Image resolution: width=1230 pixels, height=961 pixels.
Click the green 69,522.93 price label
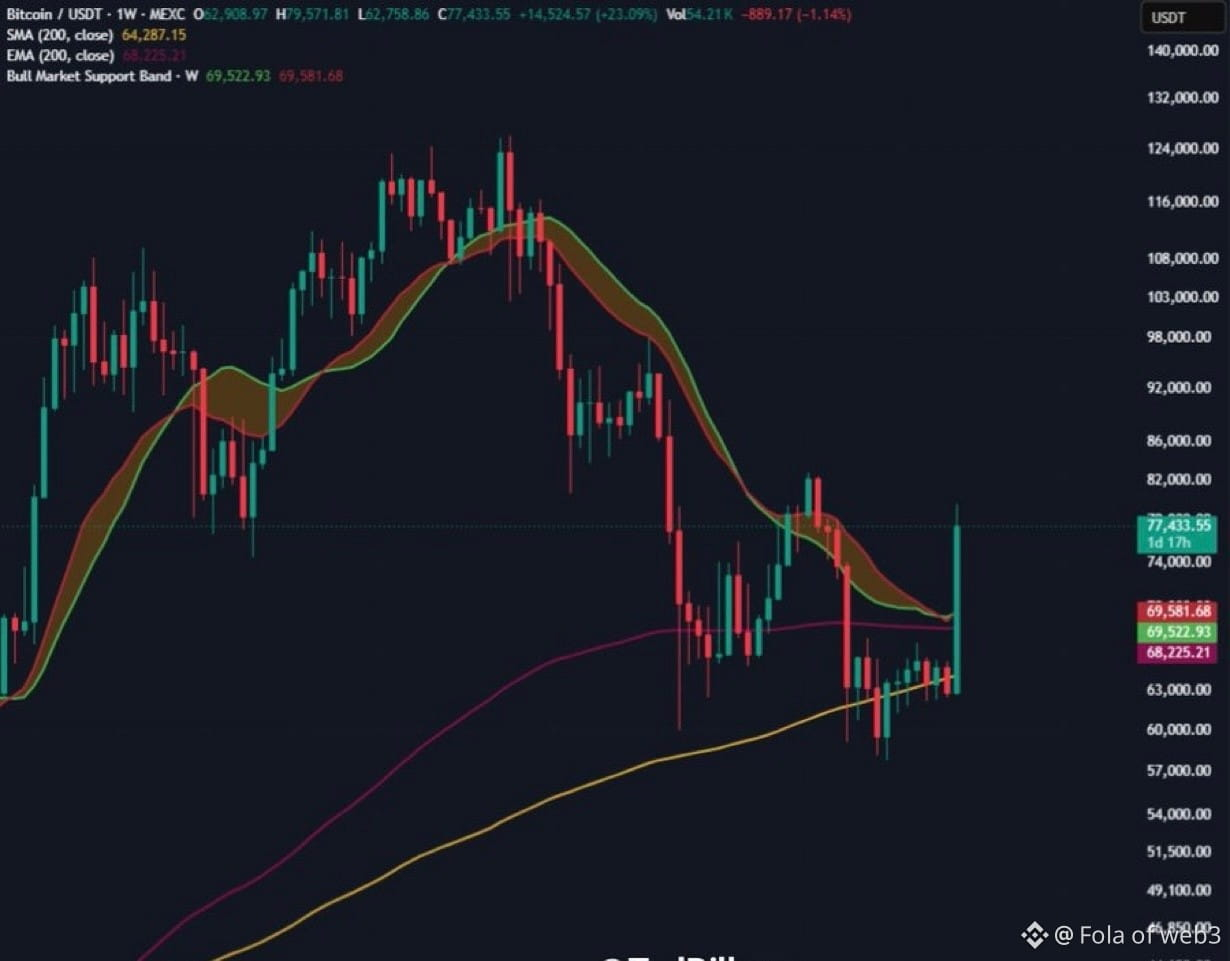pos(1178,632)
